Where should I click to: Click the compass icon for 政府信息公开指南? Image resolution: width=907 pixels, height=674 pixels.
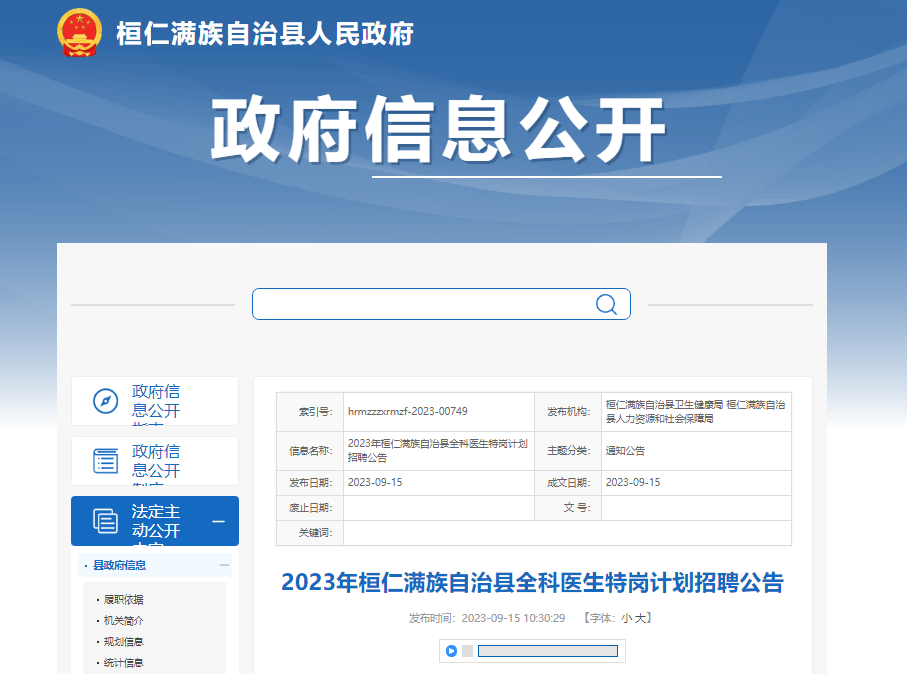[x=105, y=401]
